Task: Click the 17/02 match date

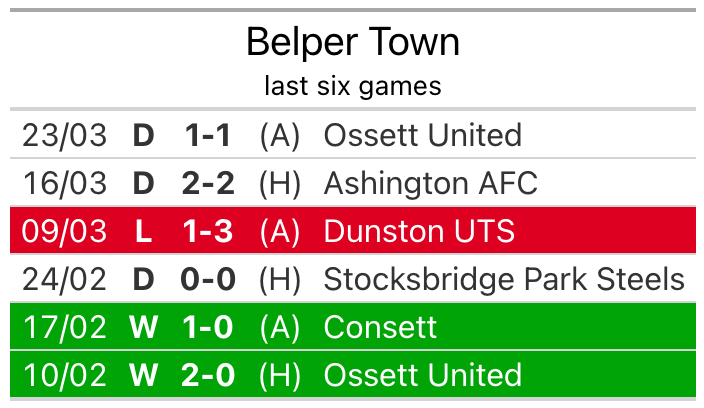Action: (64, 327)
